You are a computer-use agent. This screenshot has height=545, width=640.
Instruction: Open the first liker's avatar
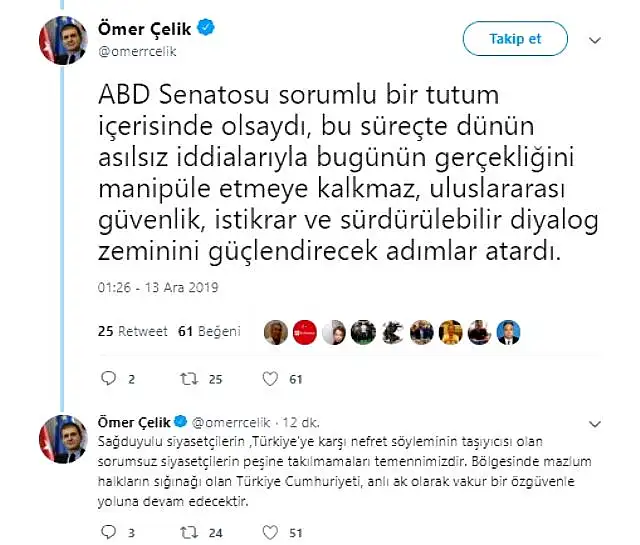tap(276, 332)
